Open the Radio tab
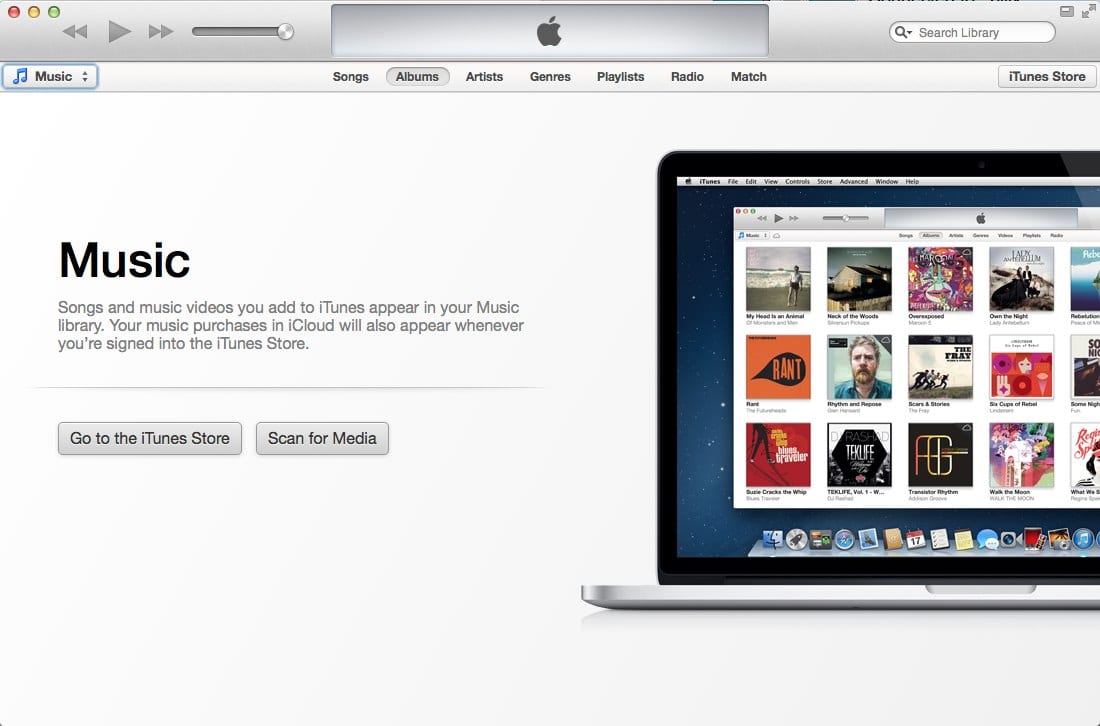Viewport: 1100px width, 726px height. pos(687,76)
